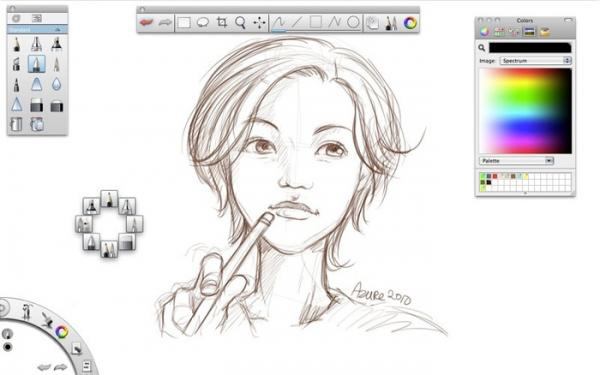The image size is (600, 375).
Task: Select the Rectangular Marquee selection tool
Action: pos(184,23)
